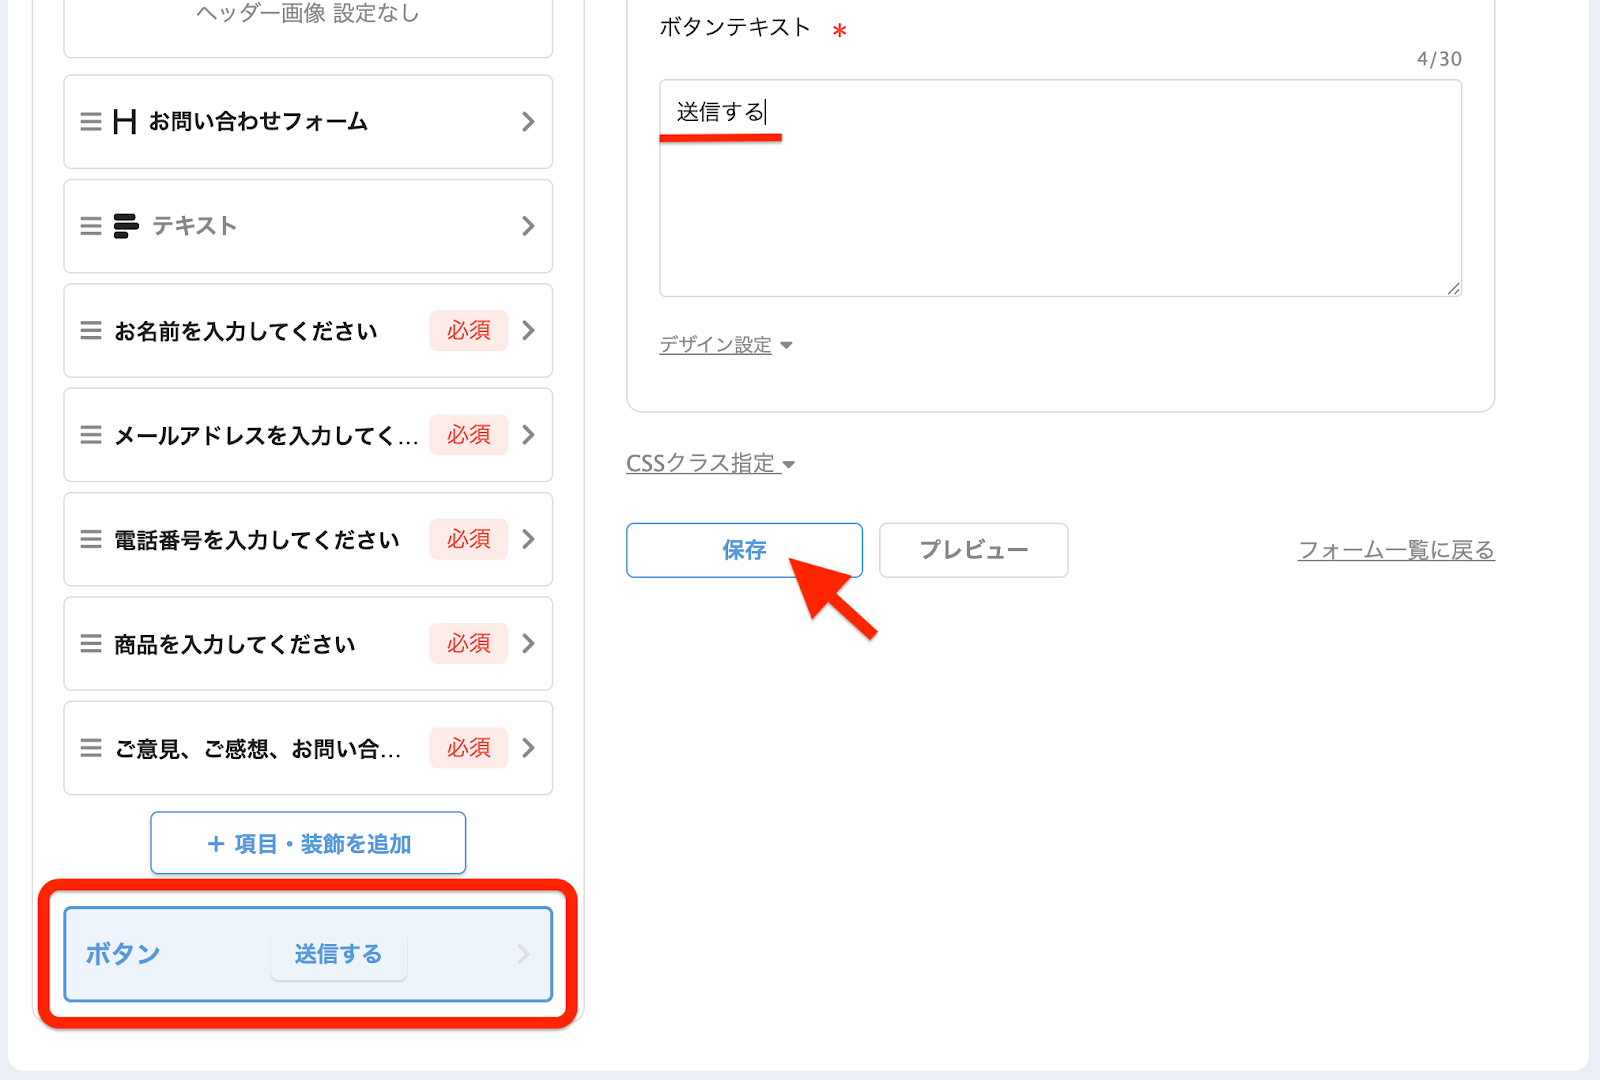The height and width of the screenshot is (1080, 1600).
Task: Click drag handle for お名前を入力してください
Action: pyautogui.click(x=91, y=331)
